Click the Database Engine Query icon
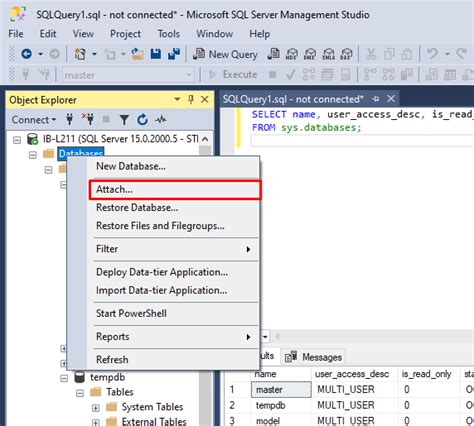 273,54
